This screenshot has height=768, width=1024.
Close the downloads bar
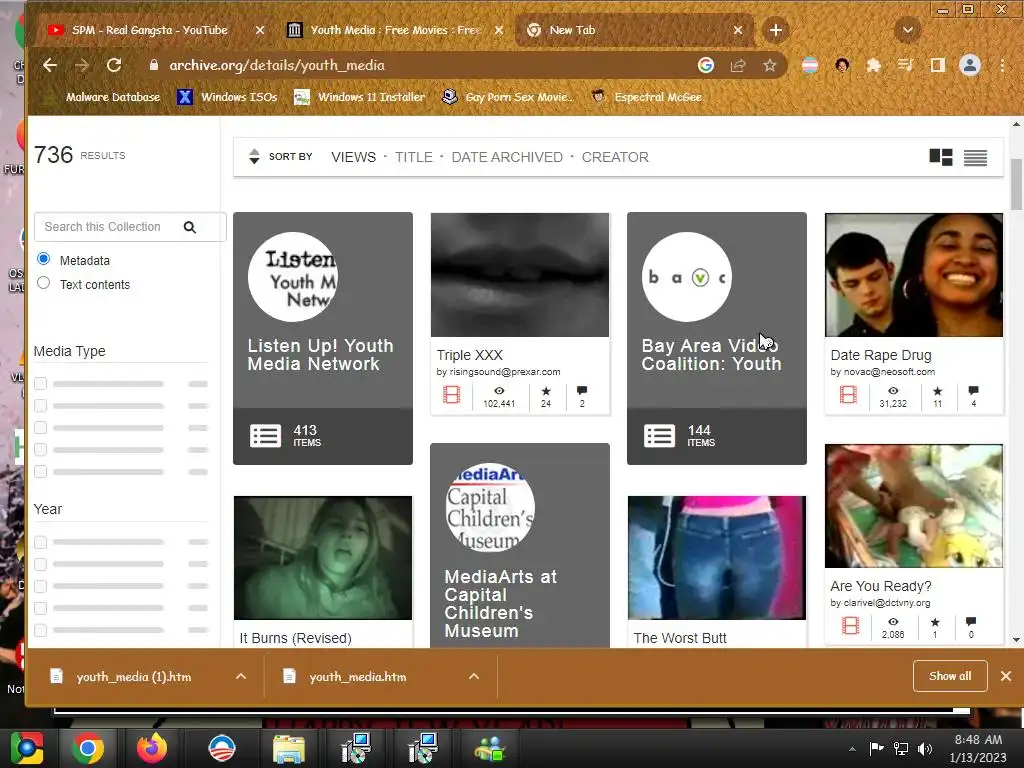[x=1006, y=676]
